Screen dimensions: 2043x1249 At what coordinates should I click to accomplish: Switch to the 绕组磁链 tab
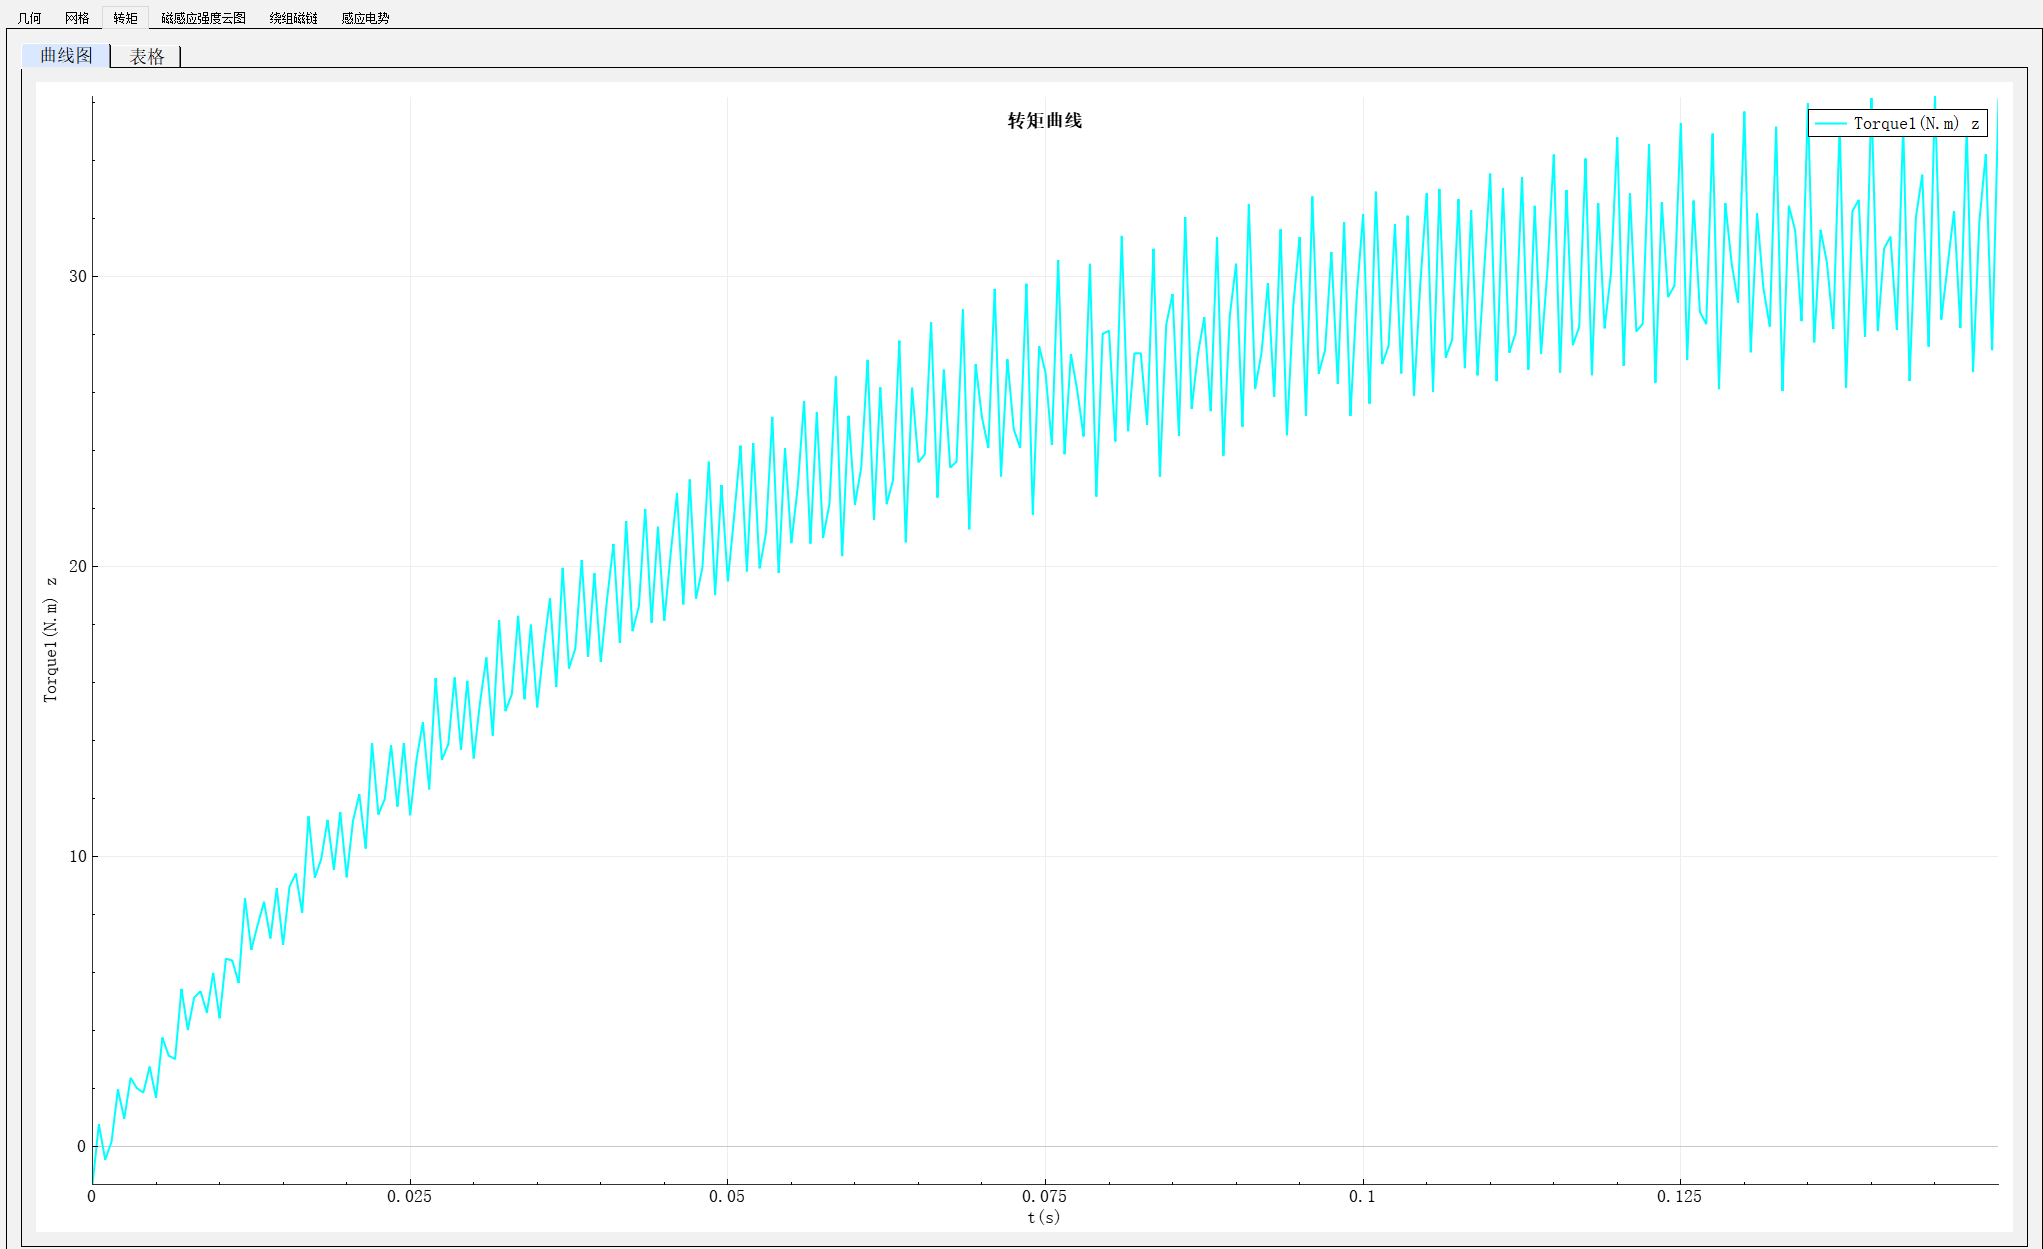coord(293,18)
